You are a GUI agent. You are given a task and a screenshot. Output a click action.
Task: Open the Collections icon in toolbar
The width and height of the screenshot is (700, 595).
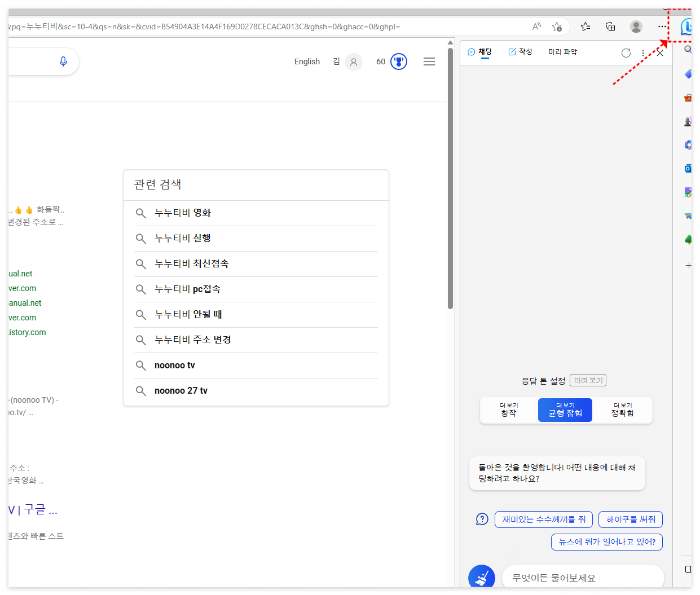tap(610, 27)
